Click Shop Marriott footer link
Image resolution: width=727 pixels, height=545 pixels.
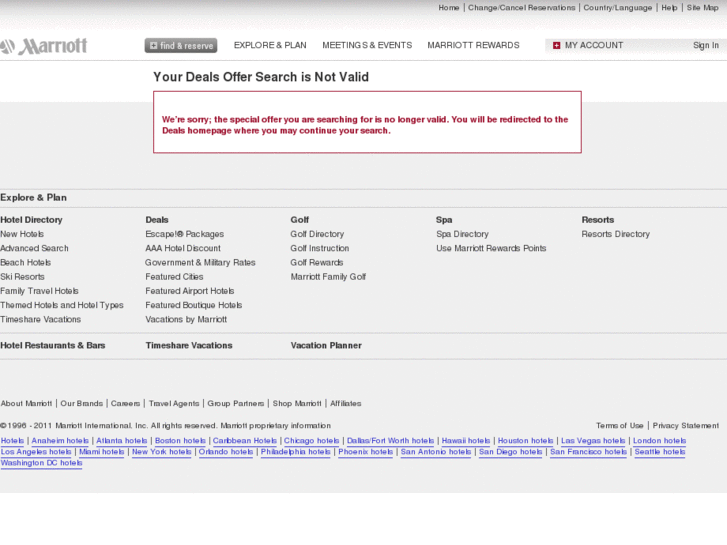[x=297, y=404]
